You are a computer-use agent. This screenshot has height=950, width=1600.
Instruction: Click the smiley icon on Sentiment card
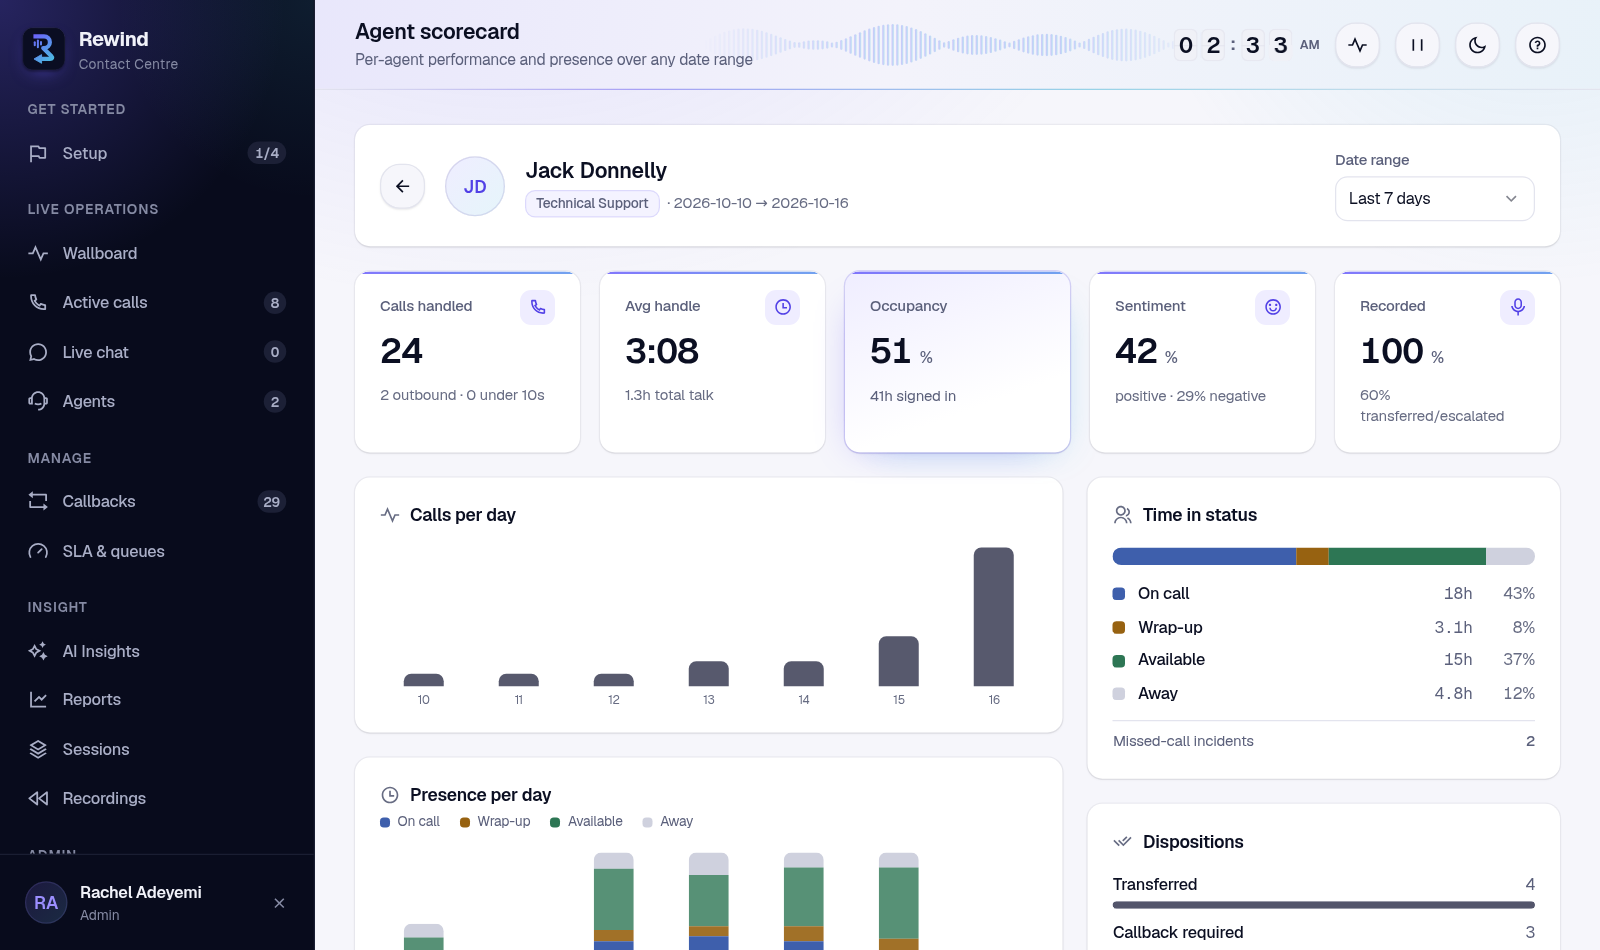[x=1272, y=307]
